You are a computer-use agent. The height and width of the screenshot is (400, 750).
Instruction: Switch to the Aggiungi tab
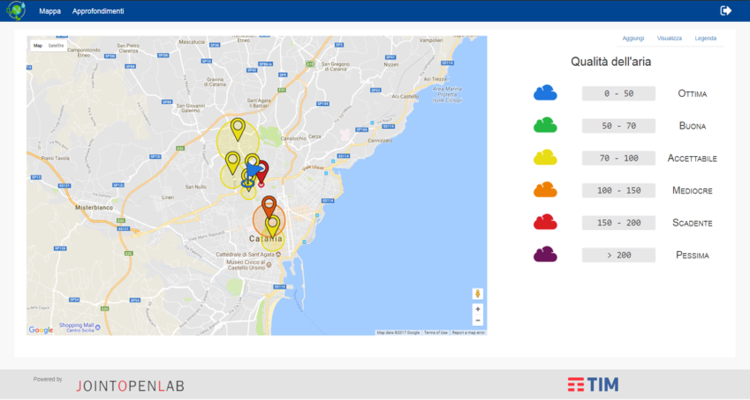click(x=633, y=38)
